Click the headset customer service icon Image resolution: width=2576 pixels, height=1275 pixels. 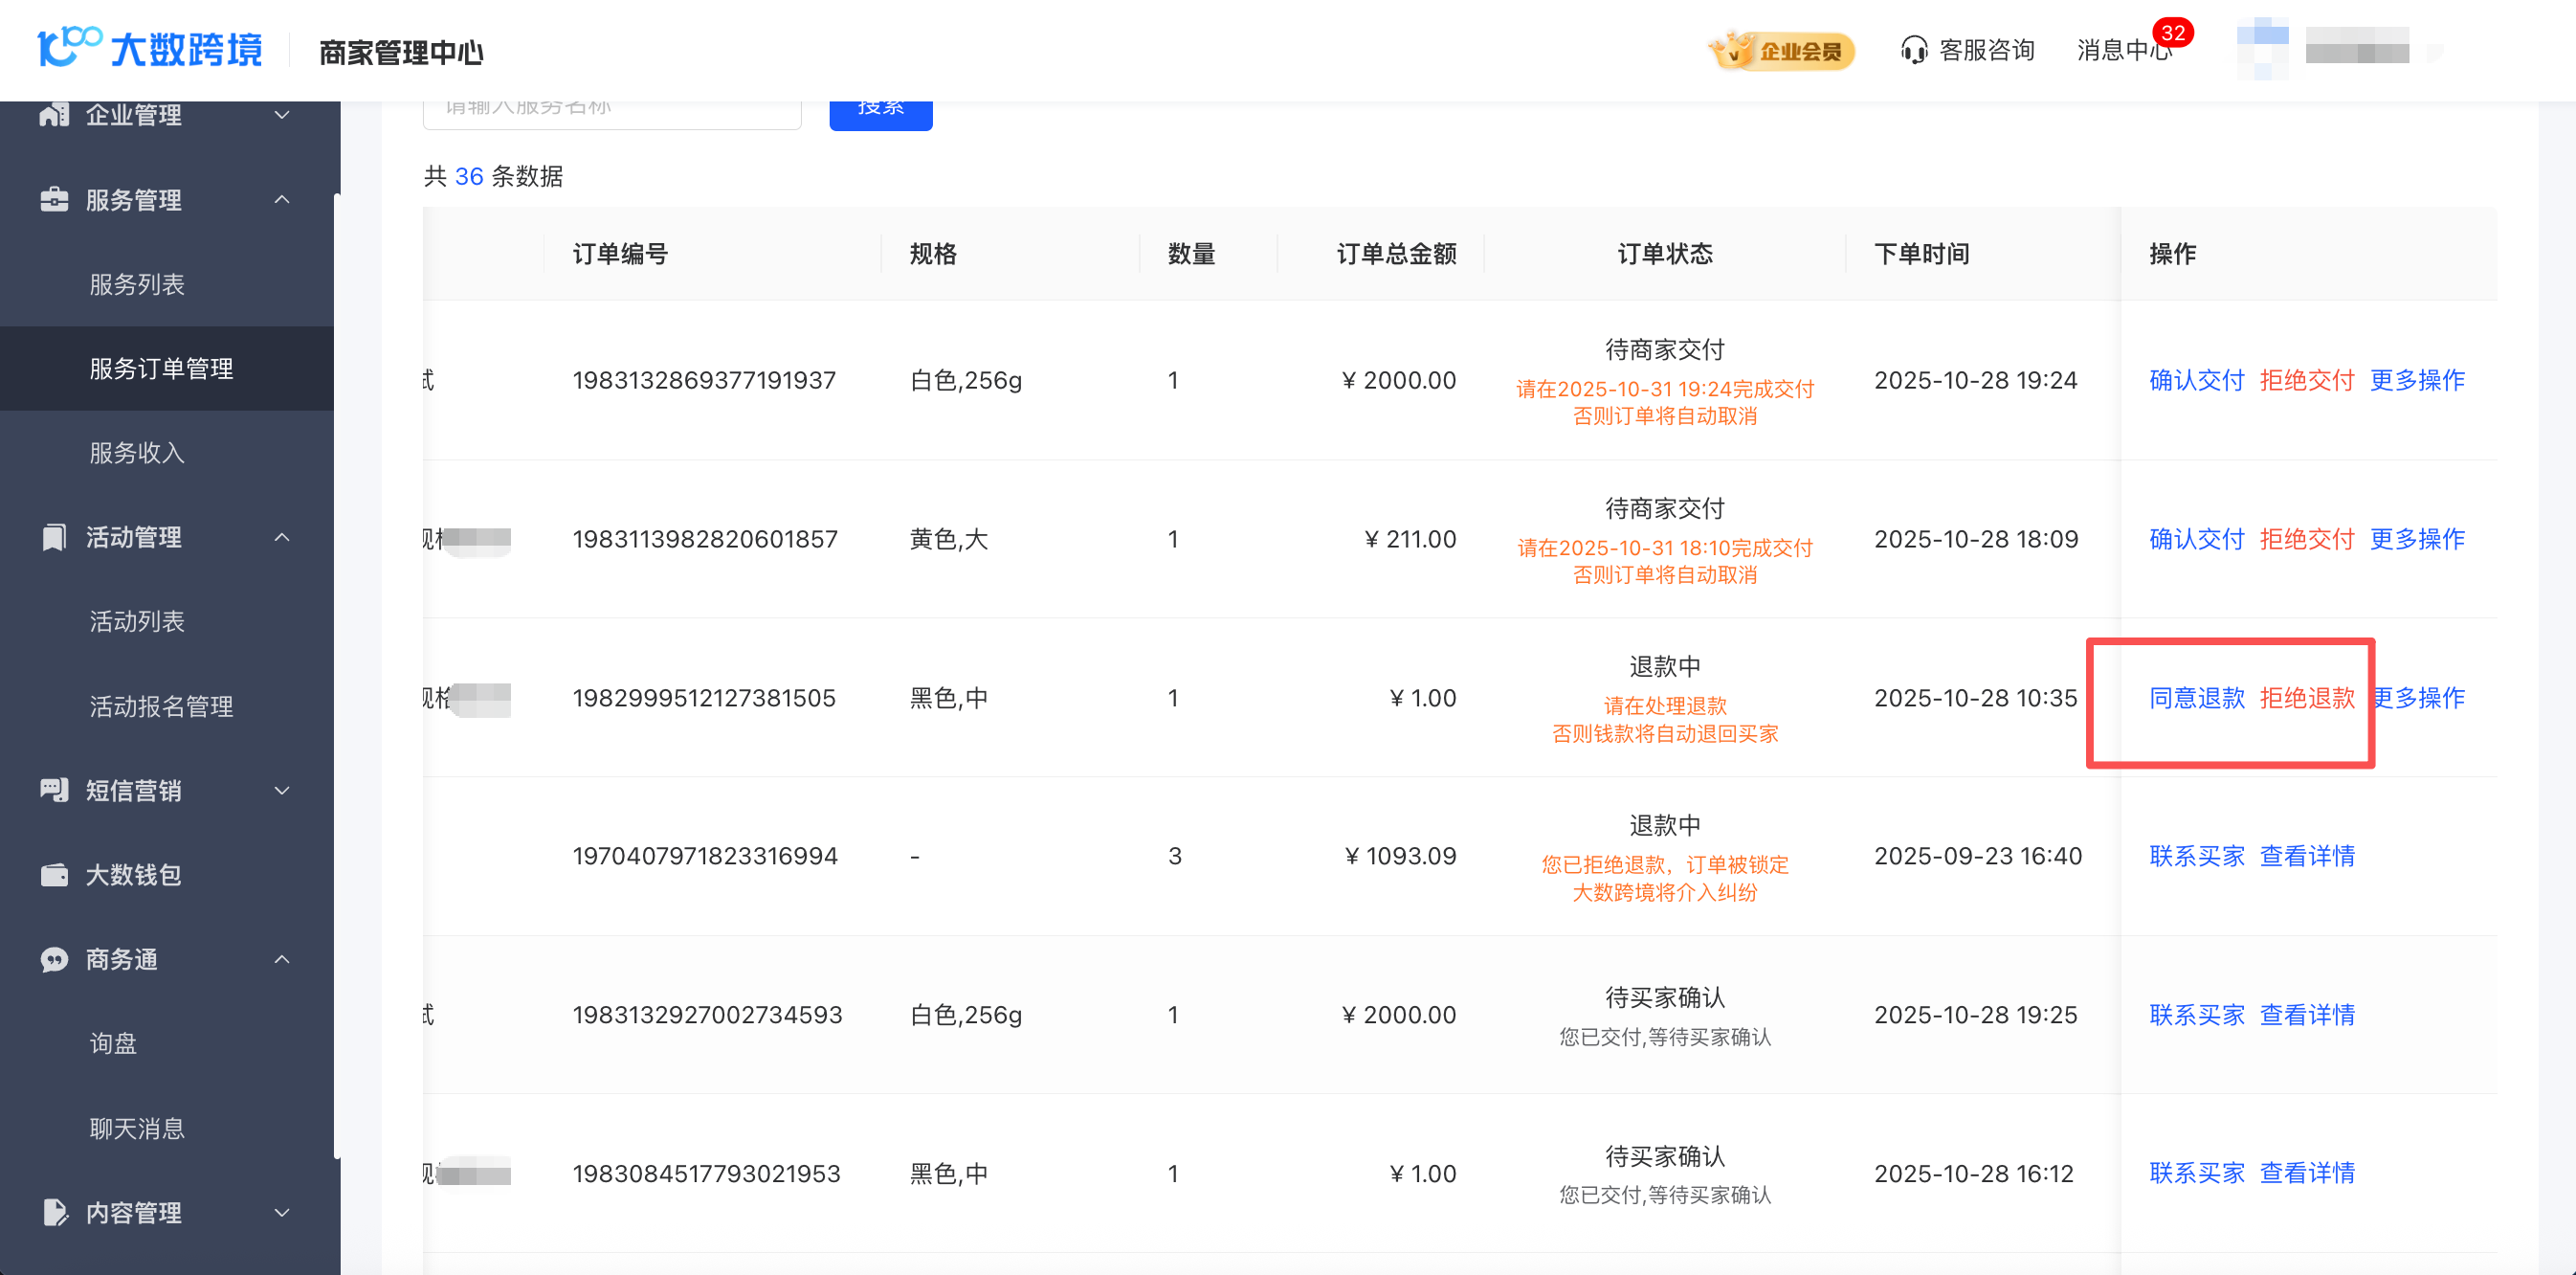[1913, 50]
